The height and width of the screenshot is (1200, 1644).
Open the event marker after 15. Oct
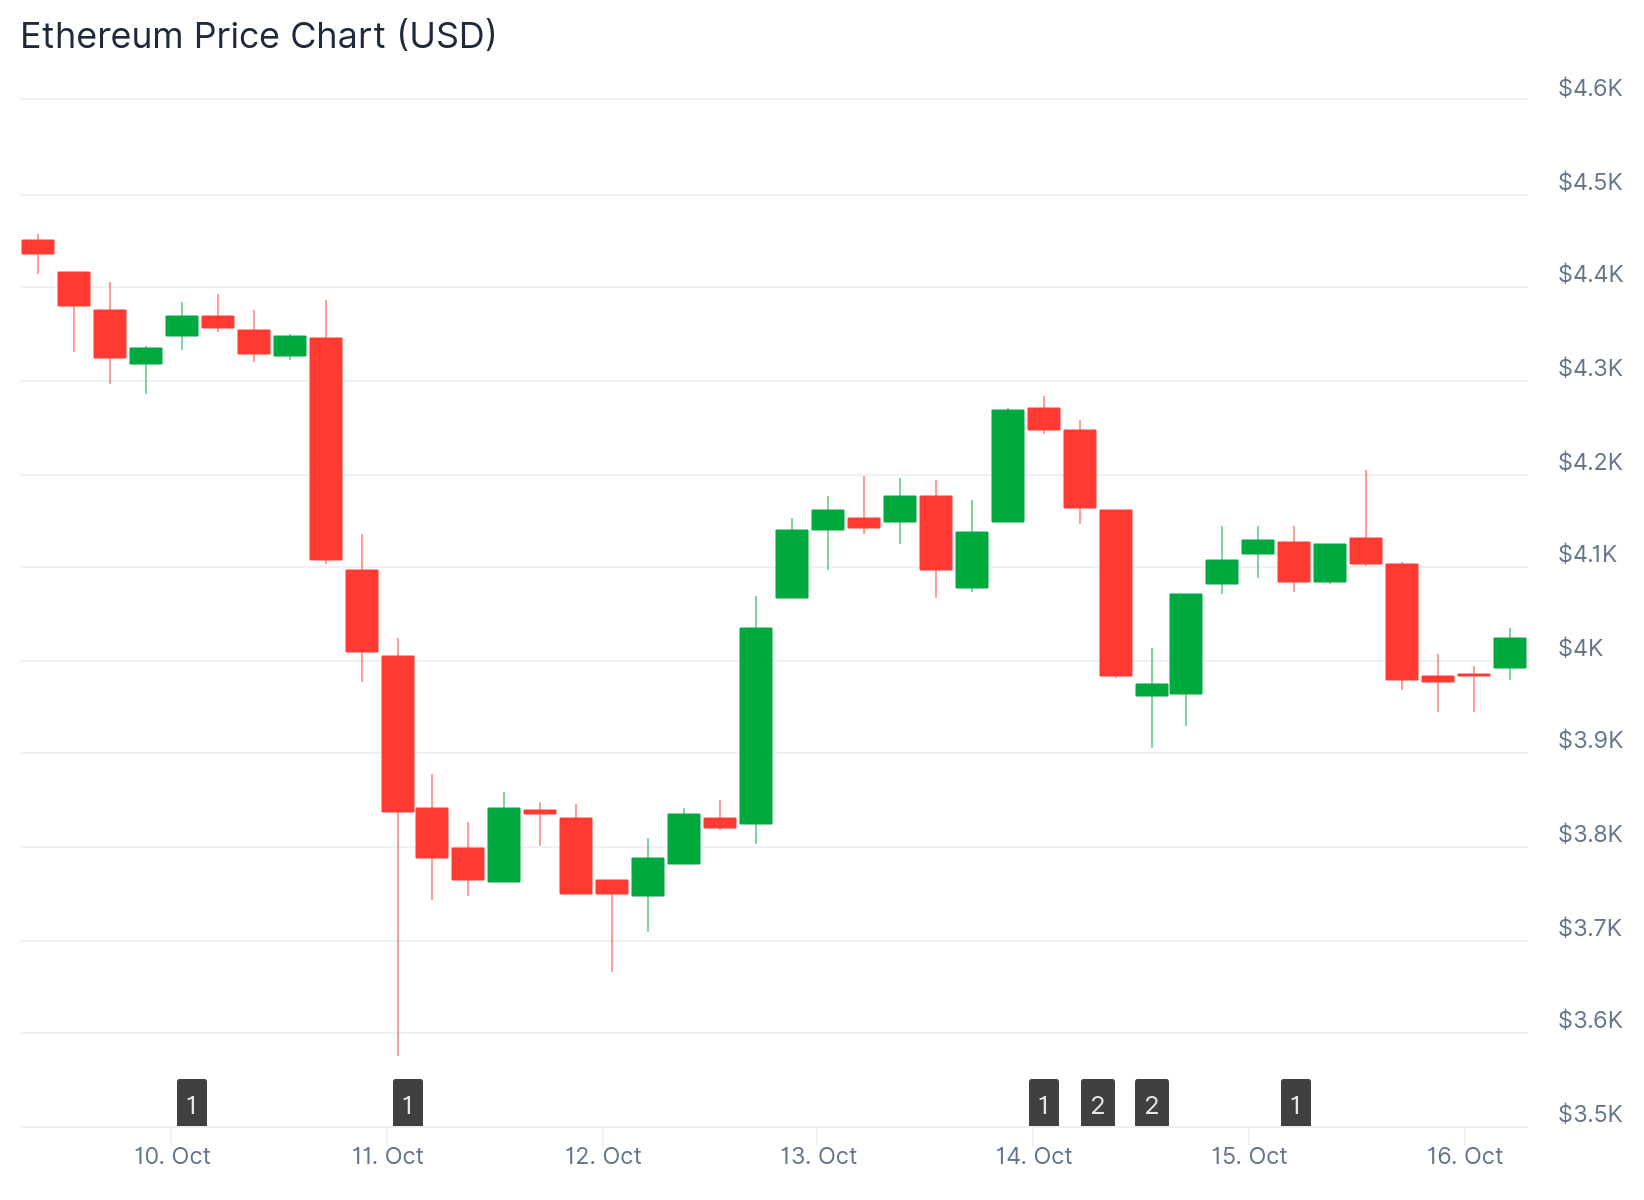(1296, 1104)
